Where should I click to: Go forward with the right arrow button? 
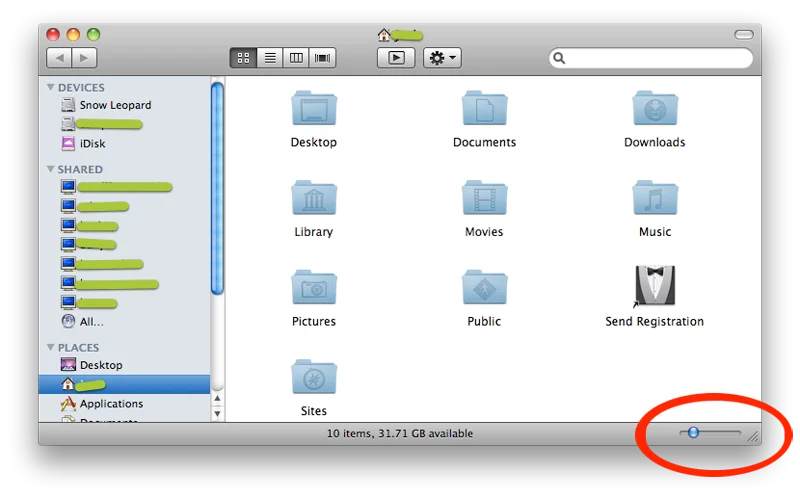pos(84,58)
